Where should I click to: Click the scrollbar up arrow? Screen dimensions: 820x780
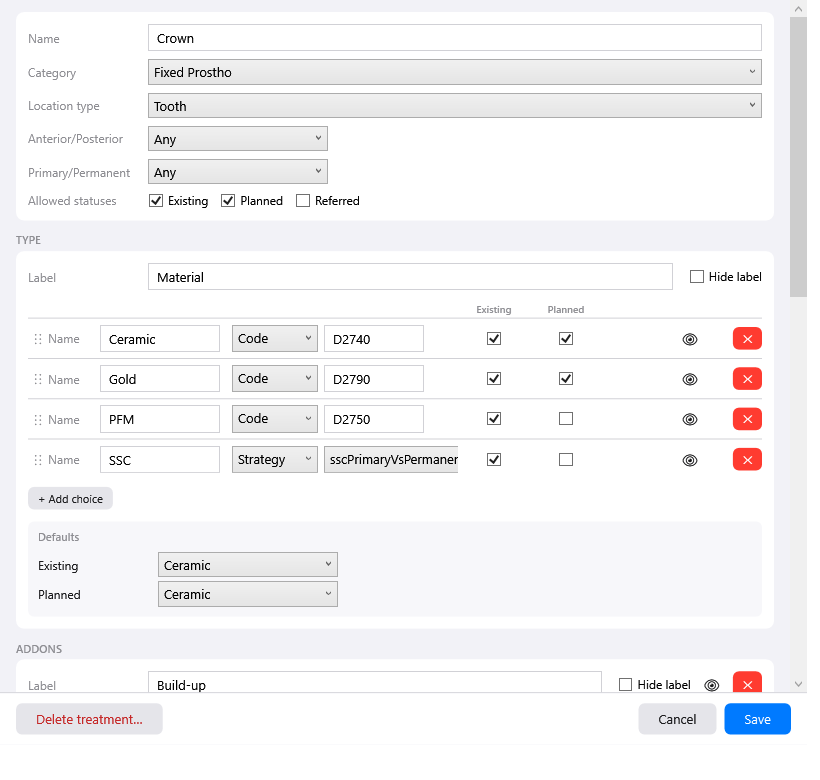tap(799, 8)
